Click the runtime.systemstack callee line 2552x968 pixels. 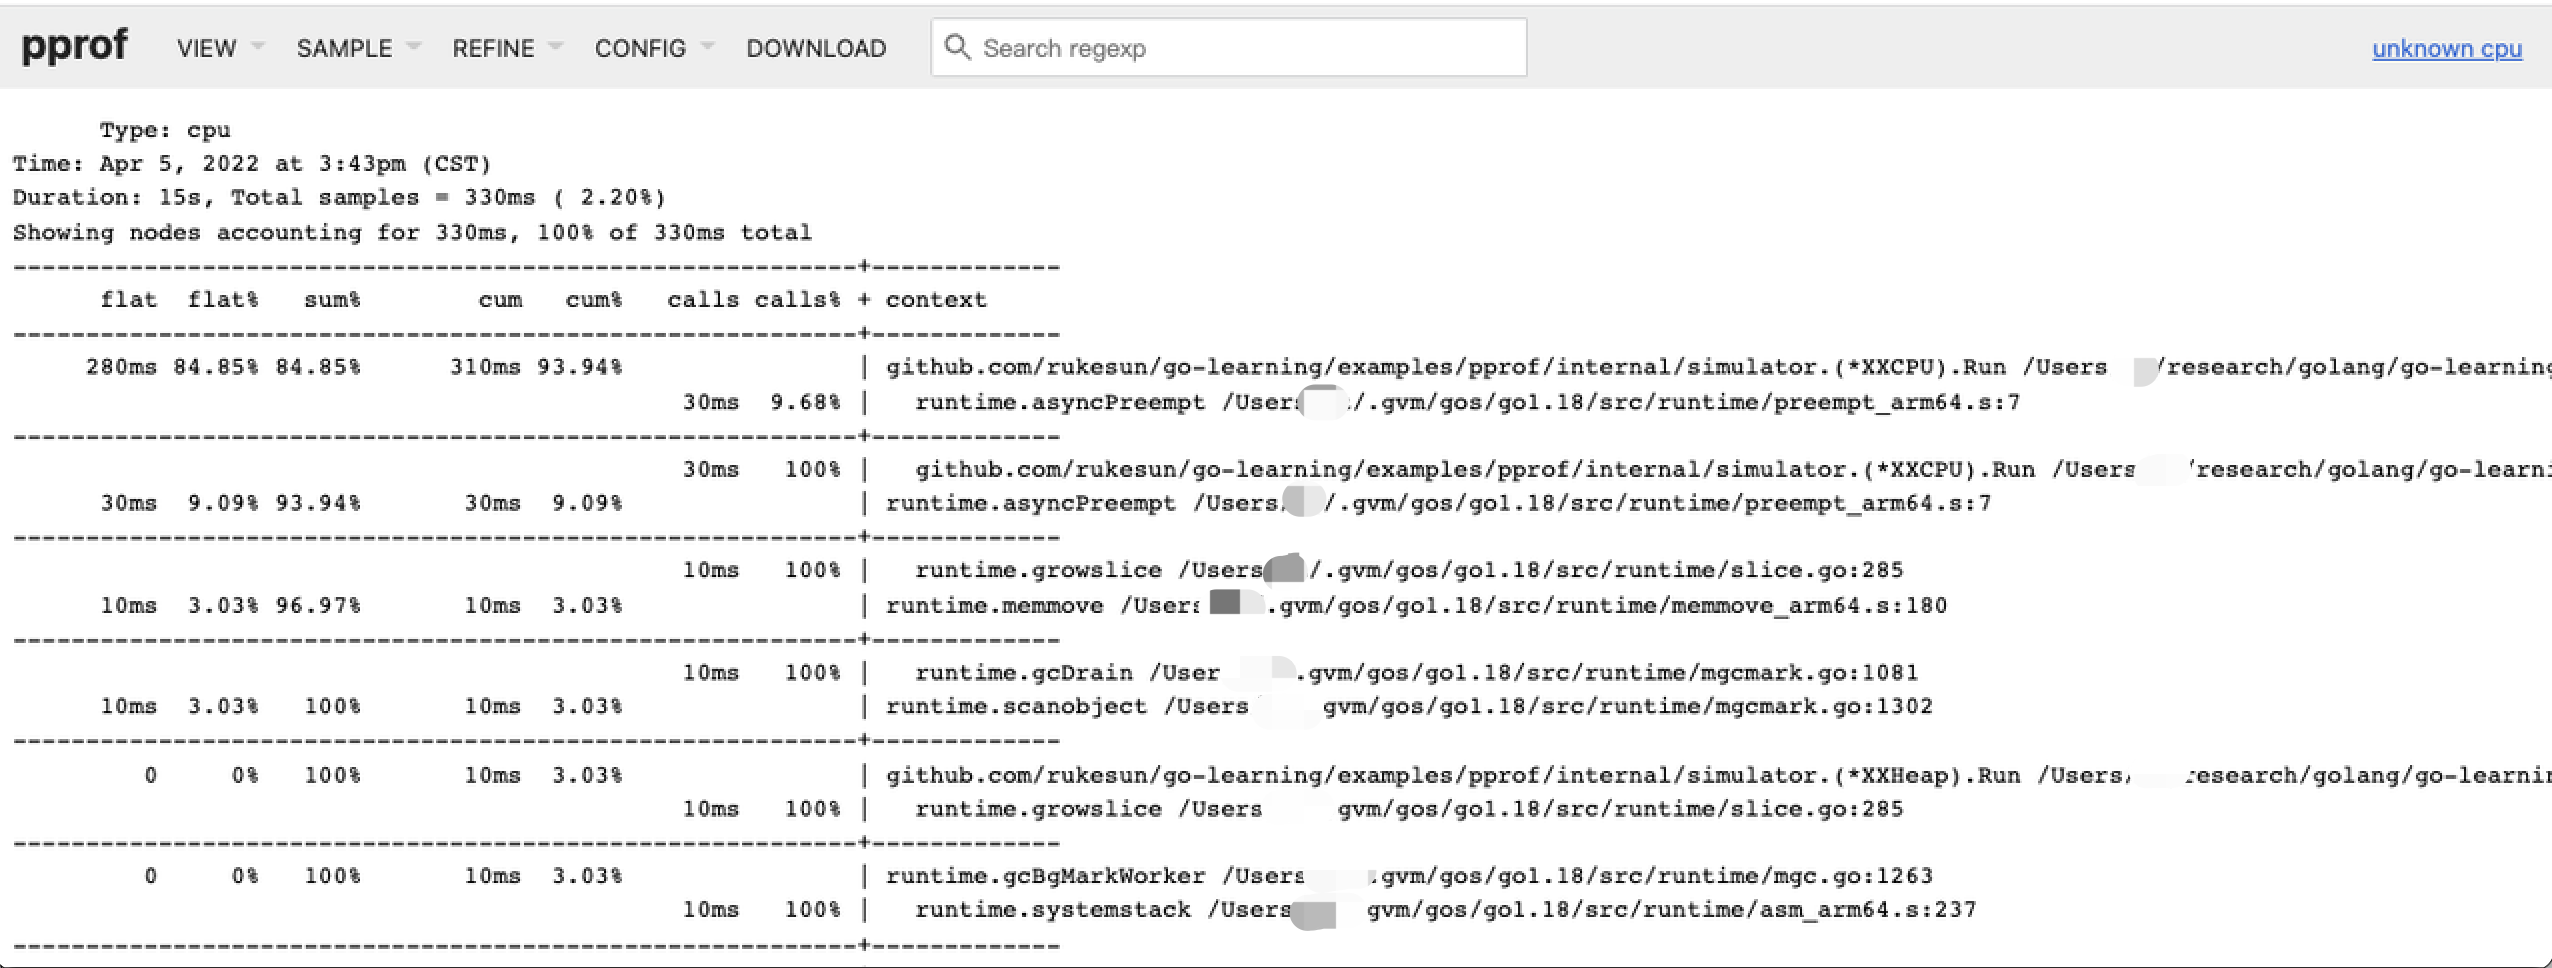1052,909
